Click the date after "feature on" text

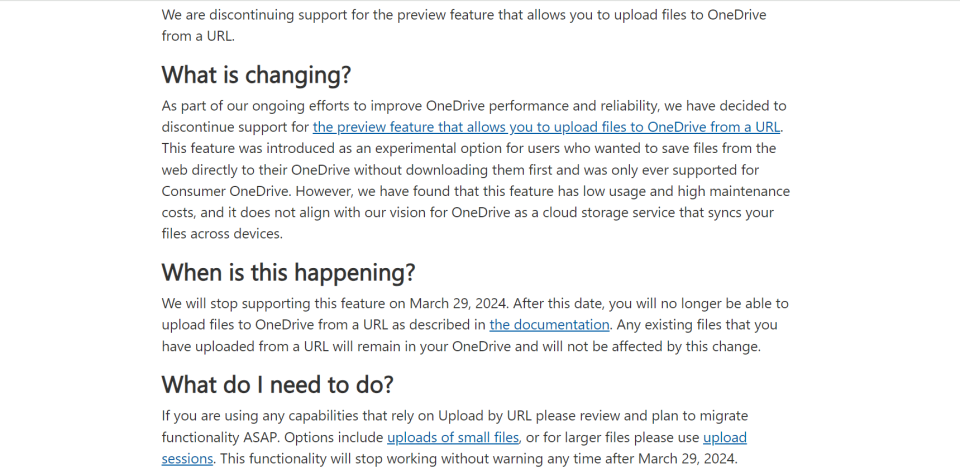(458, 303)
